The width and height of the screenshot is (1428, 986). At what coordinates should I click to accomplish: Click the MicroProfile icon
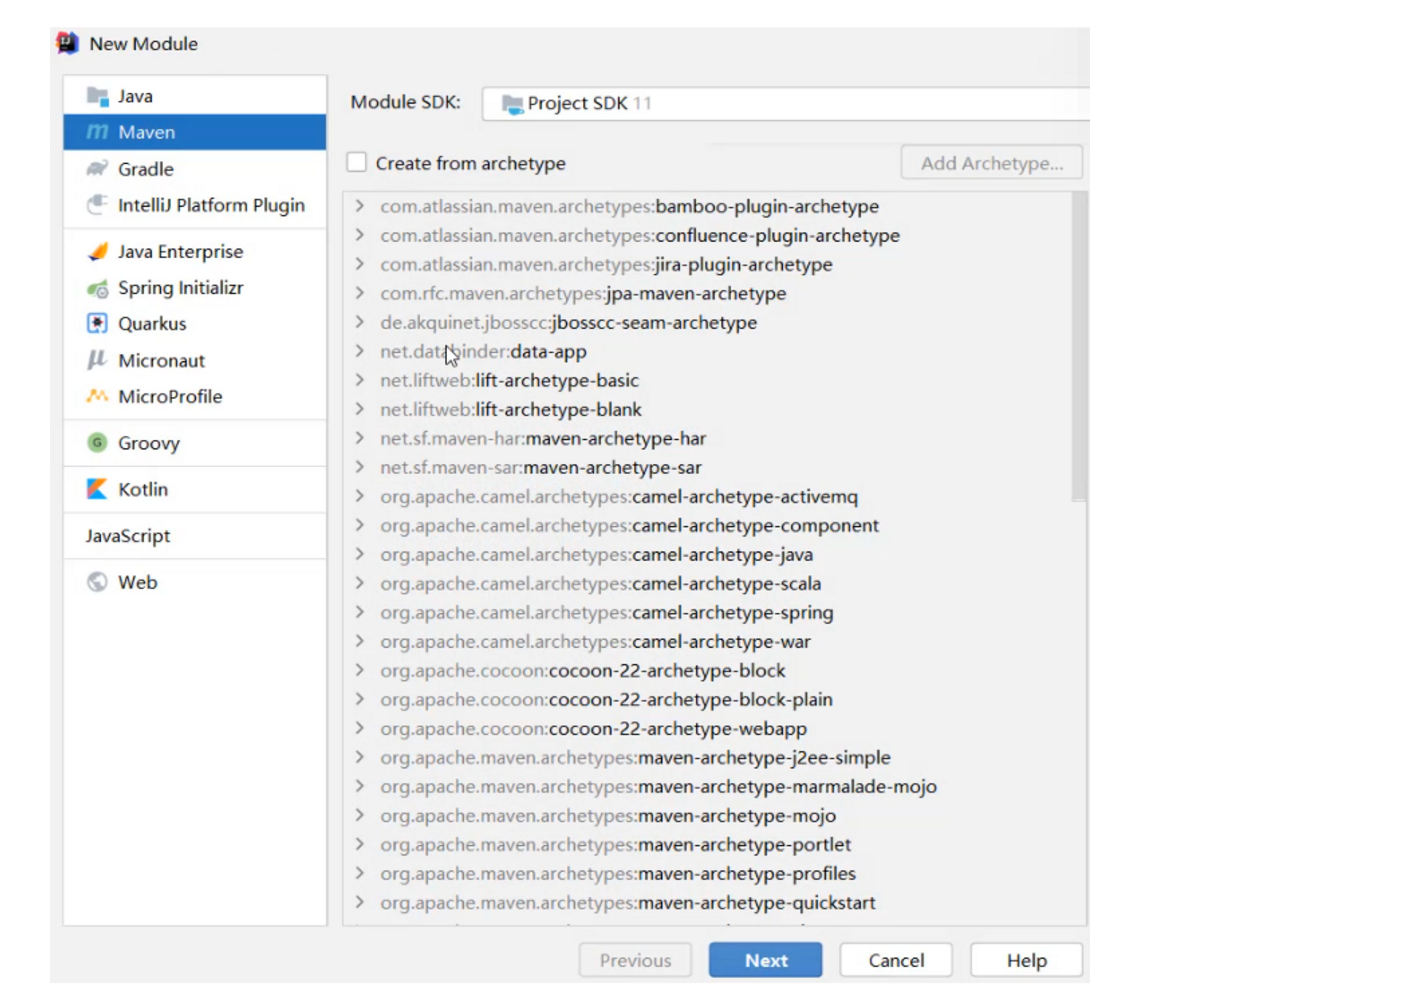click(x=97, y=396)
